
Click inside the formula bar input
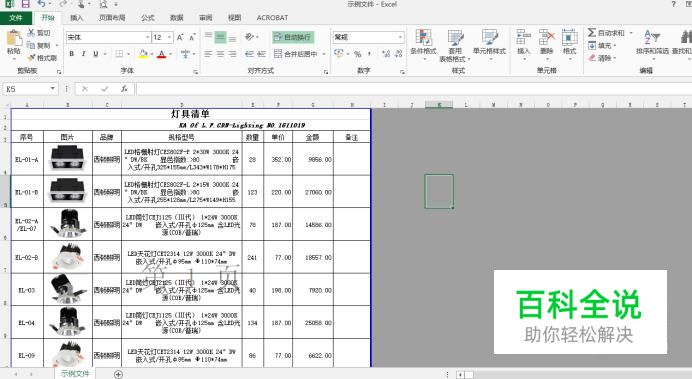pyautogui.click(x=414, y=89)
